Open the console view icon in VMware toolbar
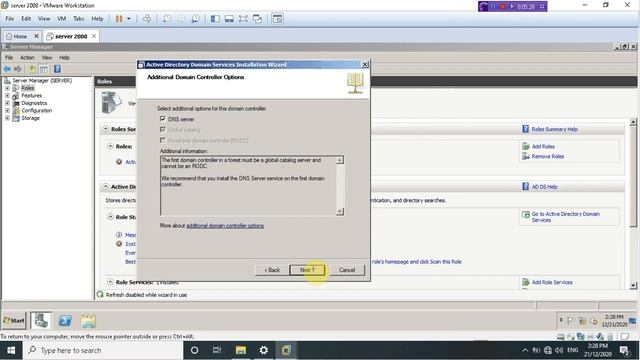This screenshot has height=360, width=640. point(277,19)
